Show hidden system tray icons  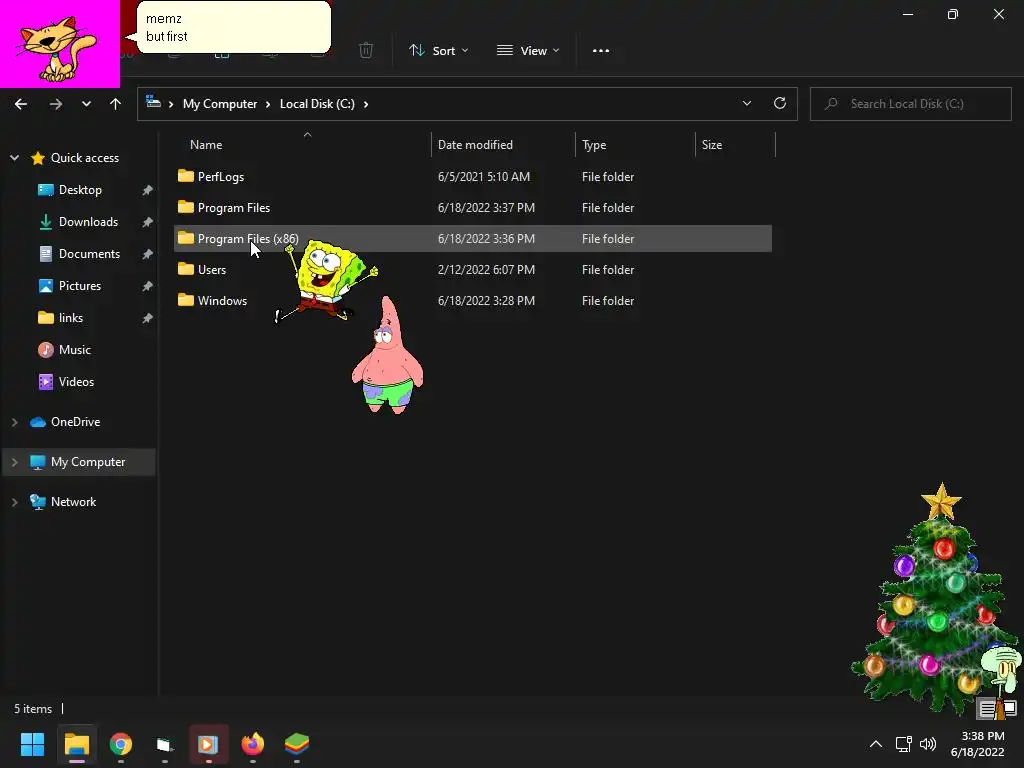click(876, 744)
